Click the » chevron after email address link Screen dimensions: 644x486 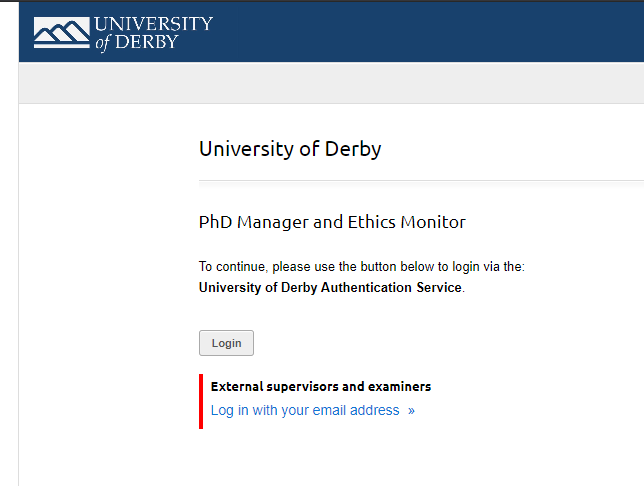coord(411,411)
